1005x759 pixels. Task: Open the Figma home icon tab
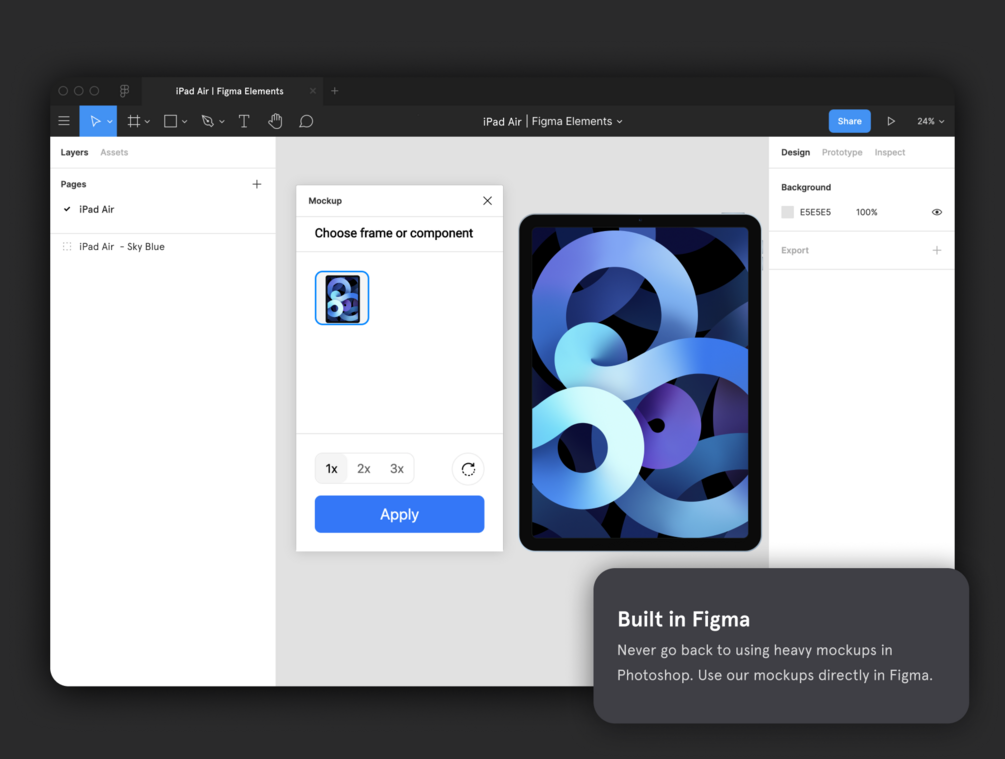pos(124,91)
